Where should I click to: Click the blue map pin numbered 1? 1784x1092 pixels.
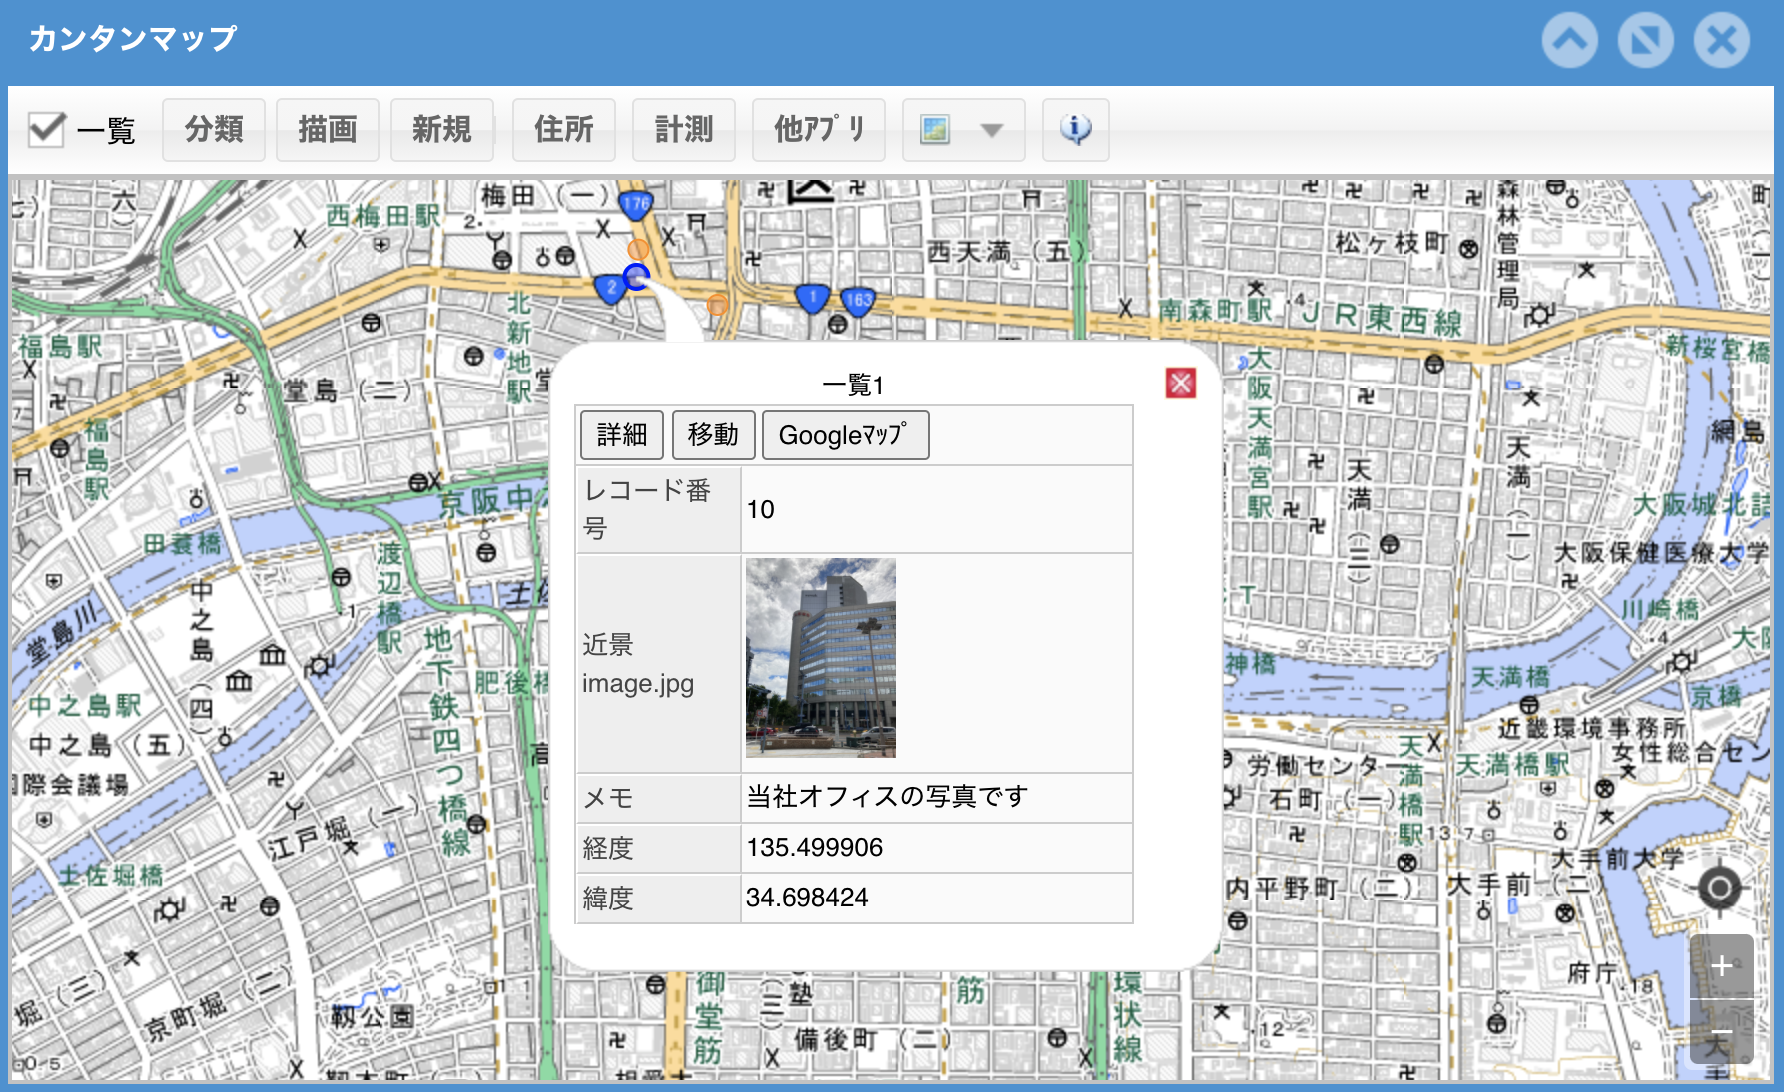point(812,298)
